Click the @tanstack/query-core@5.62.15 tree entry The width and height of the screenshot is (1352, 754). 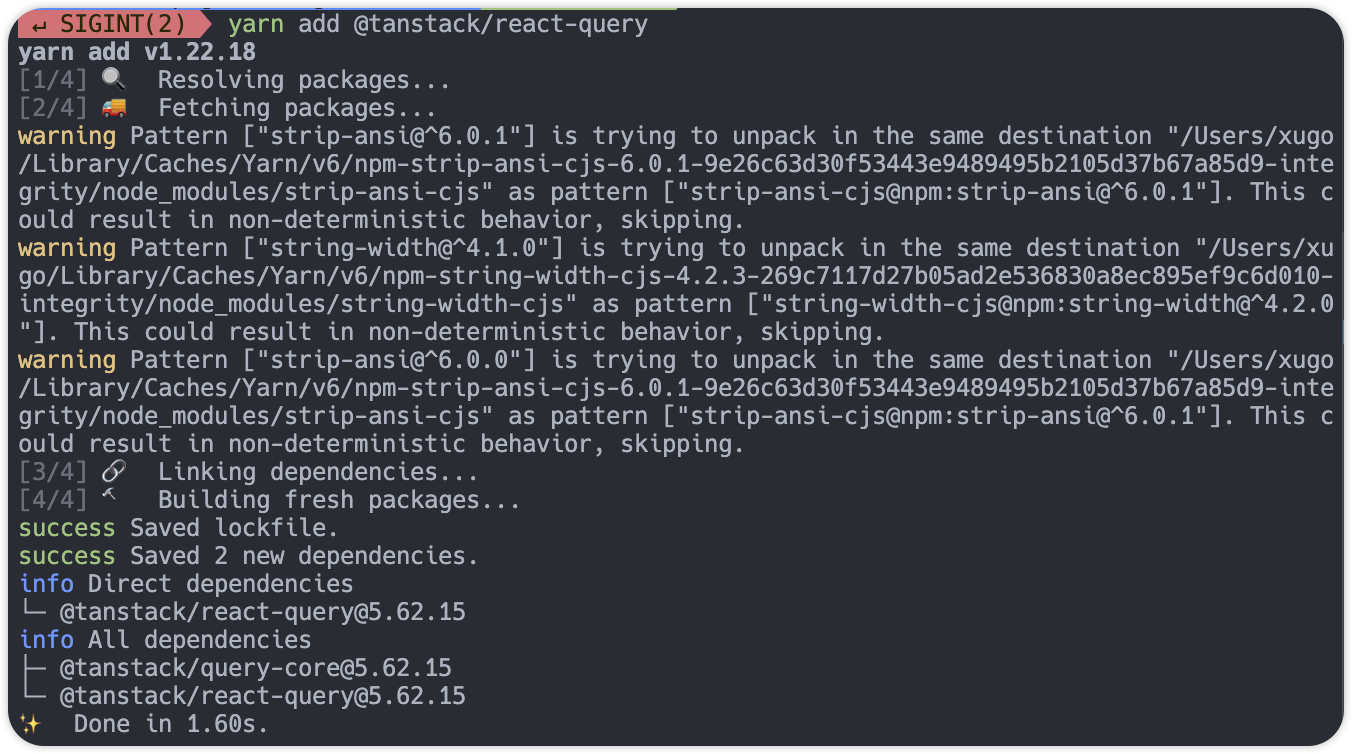[x=256, y=668]
